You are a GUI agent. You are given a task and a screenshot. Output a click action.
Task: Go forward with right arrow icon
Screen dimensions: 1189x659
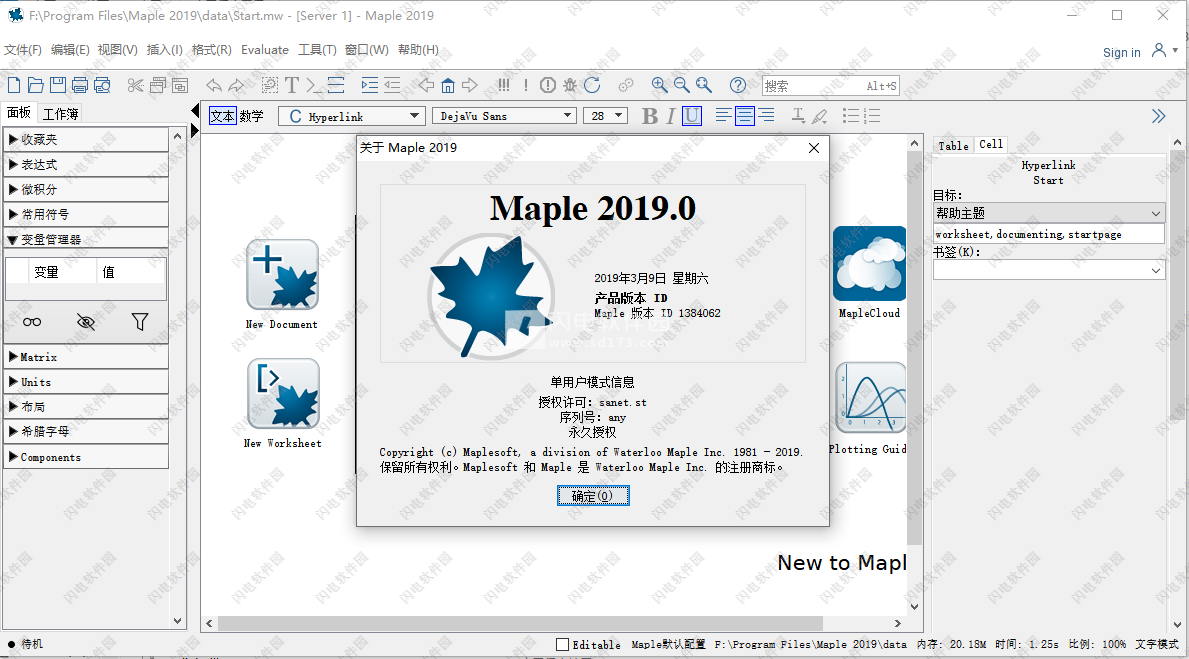click(x=470, y=85)
